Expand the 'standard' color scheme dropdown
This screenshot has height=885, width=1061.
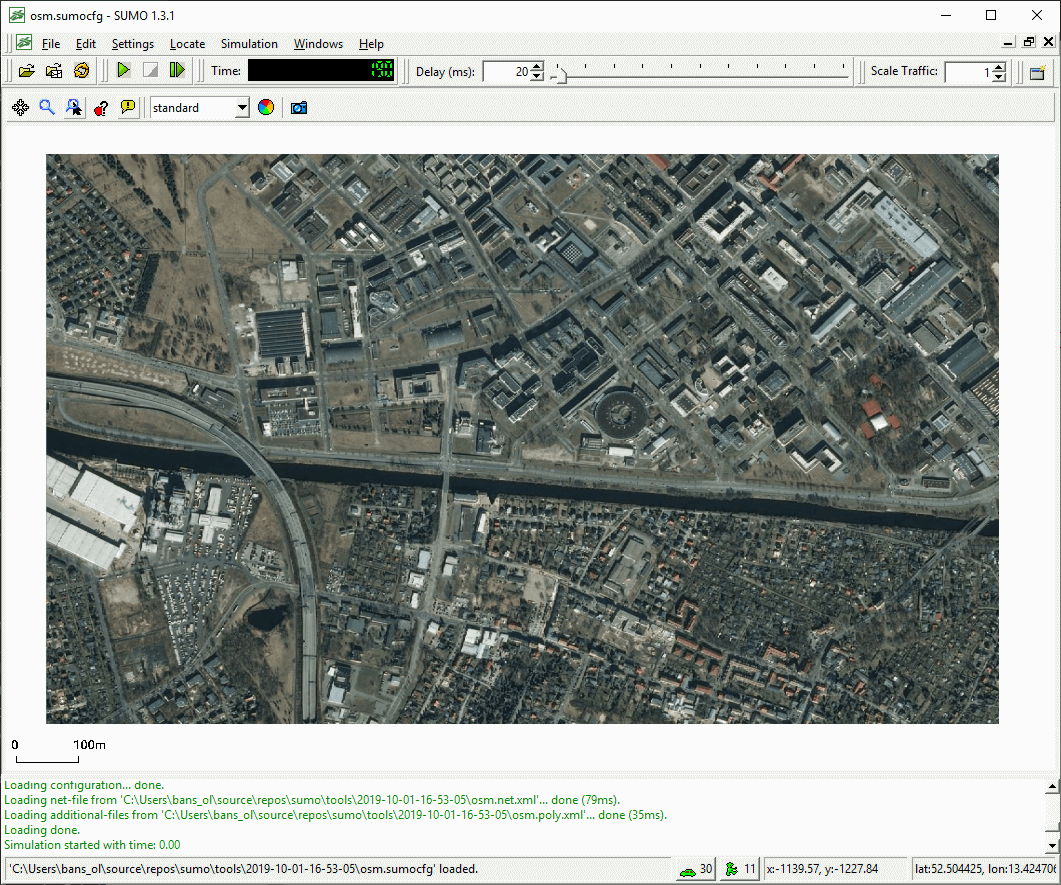coord(242,108)
